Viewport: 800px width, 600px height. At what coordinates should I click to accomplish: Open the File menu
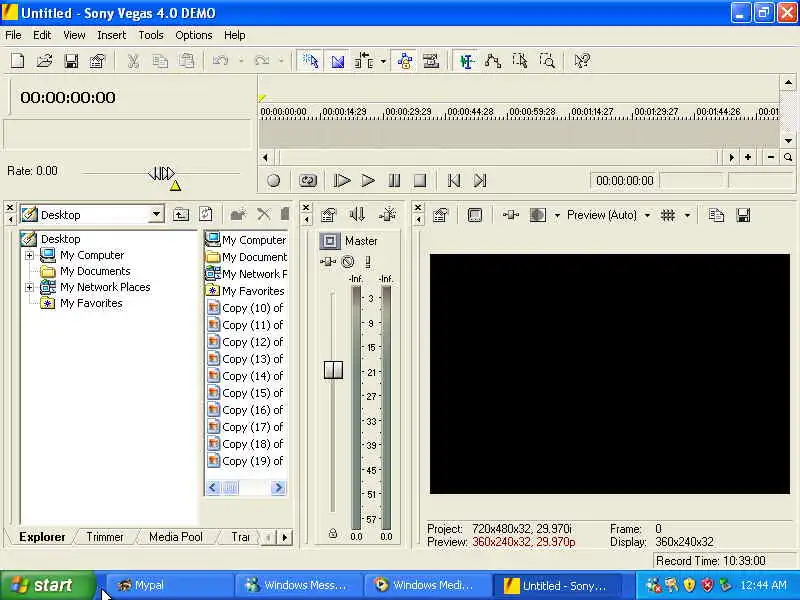coord(13,35)
